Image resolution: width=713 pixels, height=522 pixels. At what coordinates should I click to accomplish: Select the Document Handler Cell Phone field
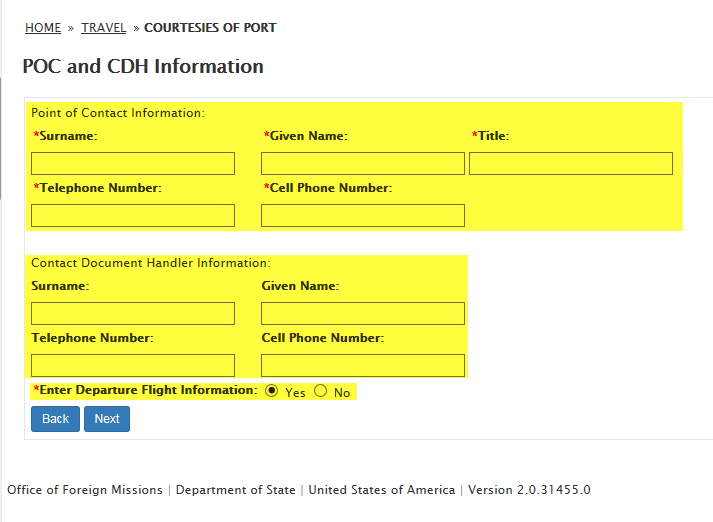[x=363, y=366]
